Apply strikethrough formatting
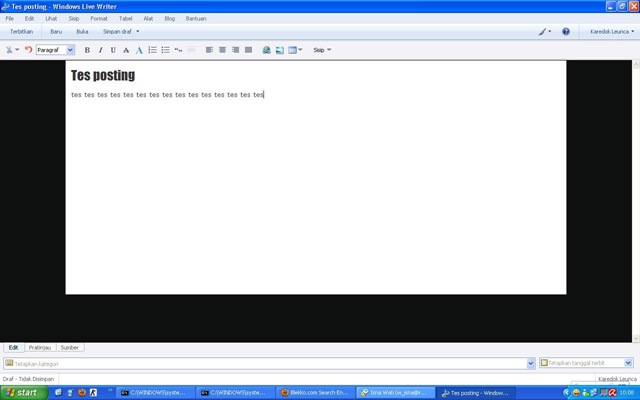This screenshot has height=400, width=640. [x=126, y=50]
